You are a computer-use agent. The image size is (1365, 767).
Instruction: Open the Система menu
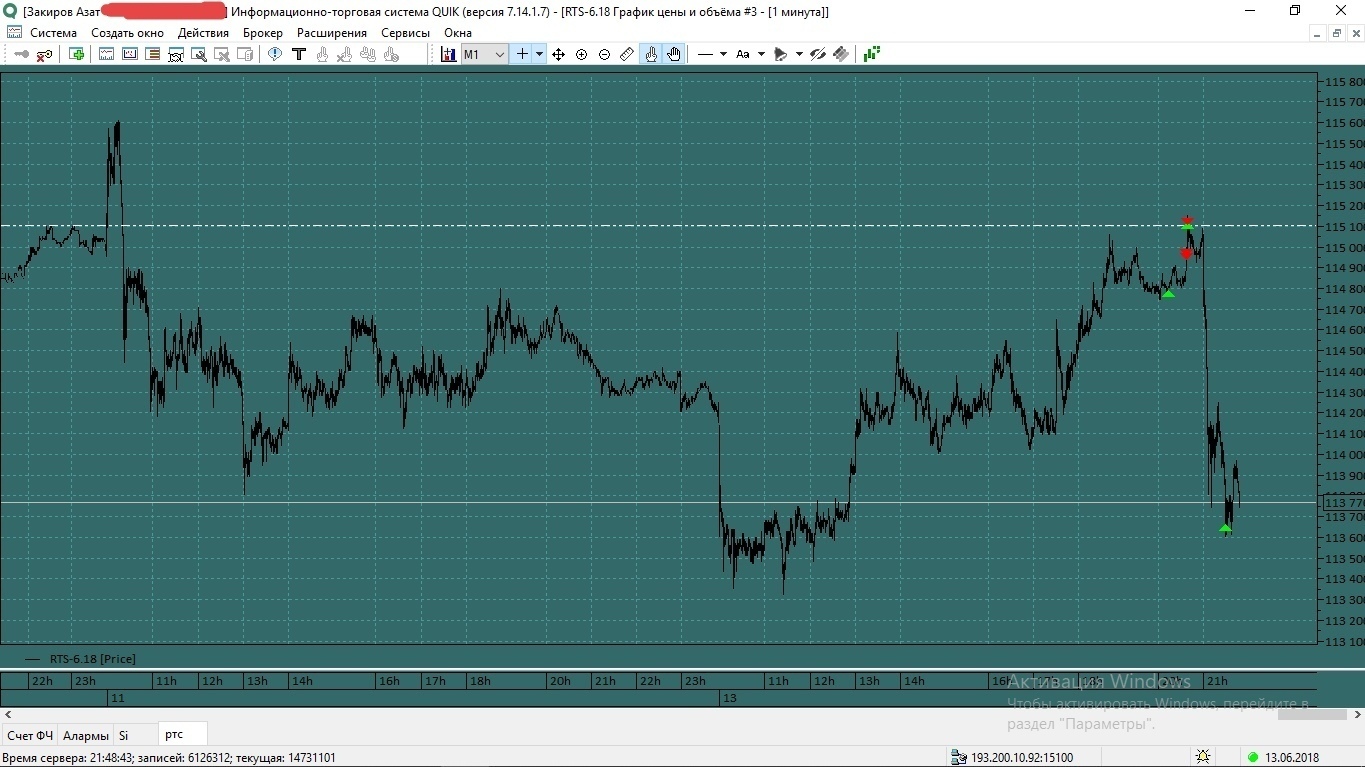tap(53, 32)
